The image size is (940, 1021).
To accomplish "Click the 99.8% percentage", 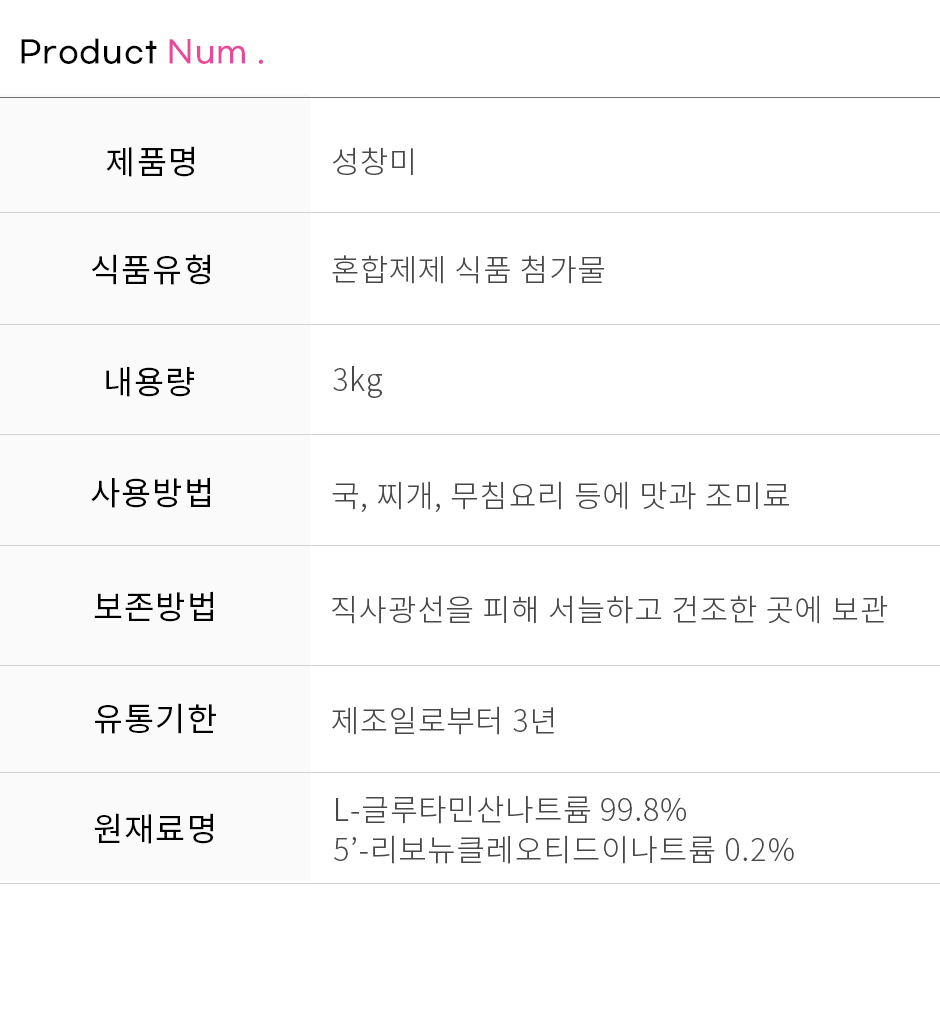I will pos(643,808).
